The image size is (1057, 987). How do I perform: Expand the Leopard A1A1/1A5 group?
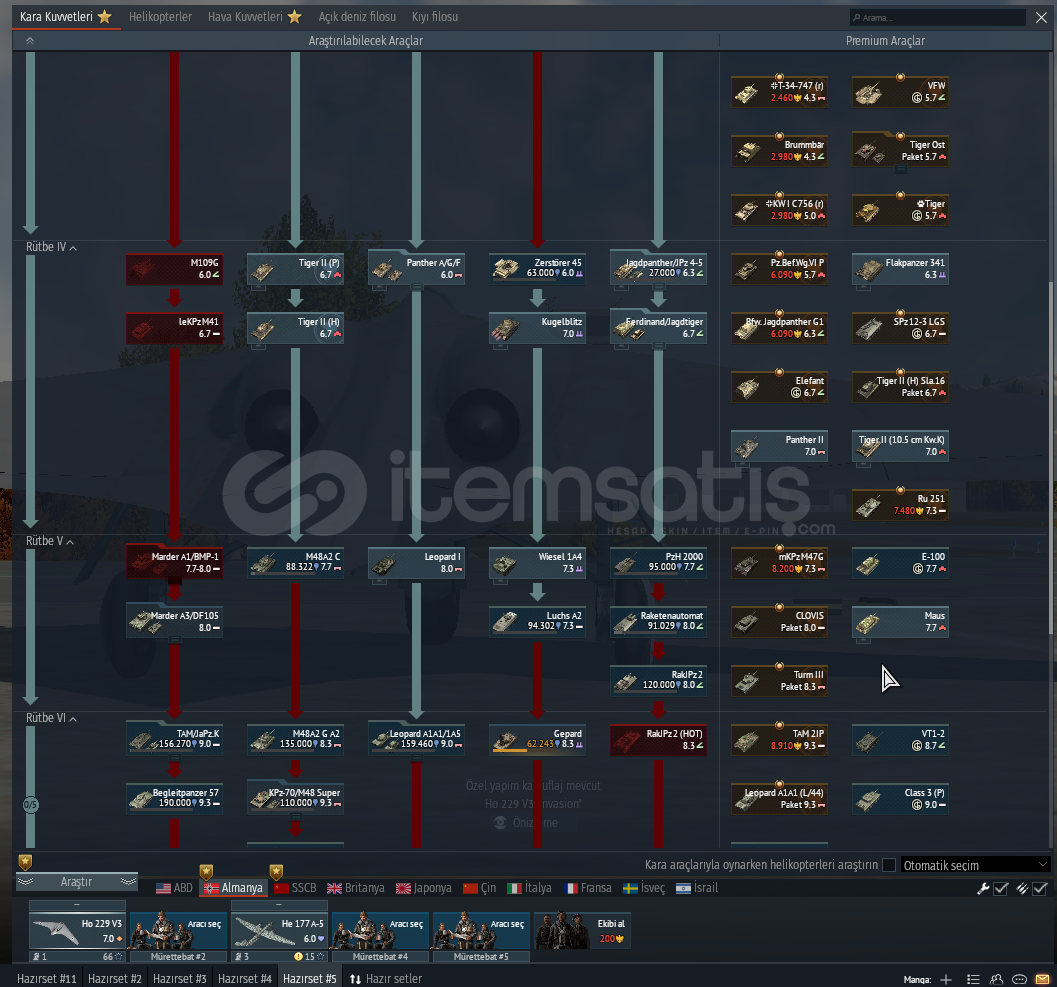tap(417, 758)
